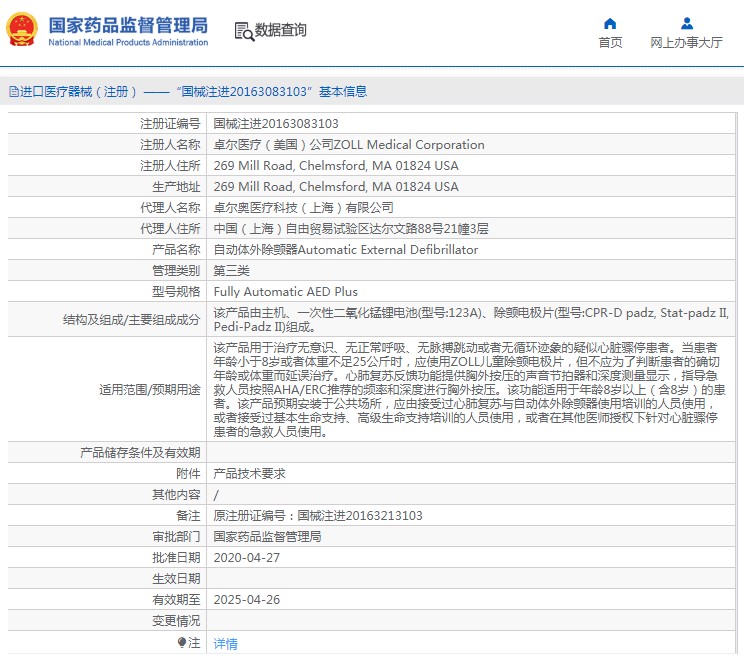Screen dimensions: 744x657
Task: Click the Fully Automatic AED Plus model cell
Action: [x=285, y=292]
